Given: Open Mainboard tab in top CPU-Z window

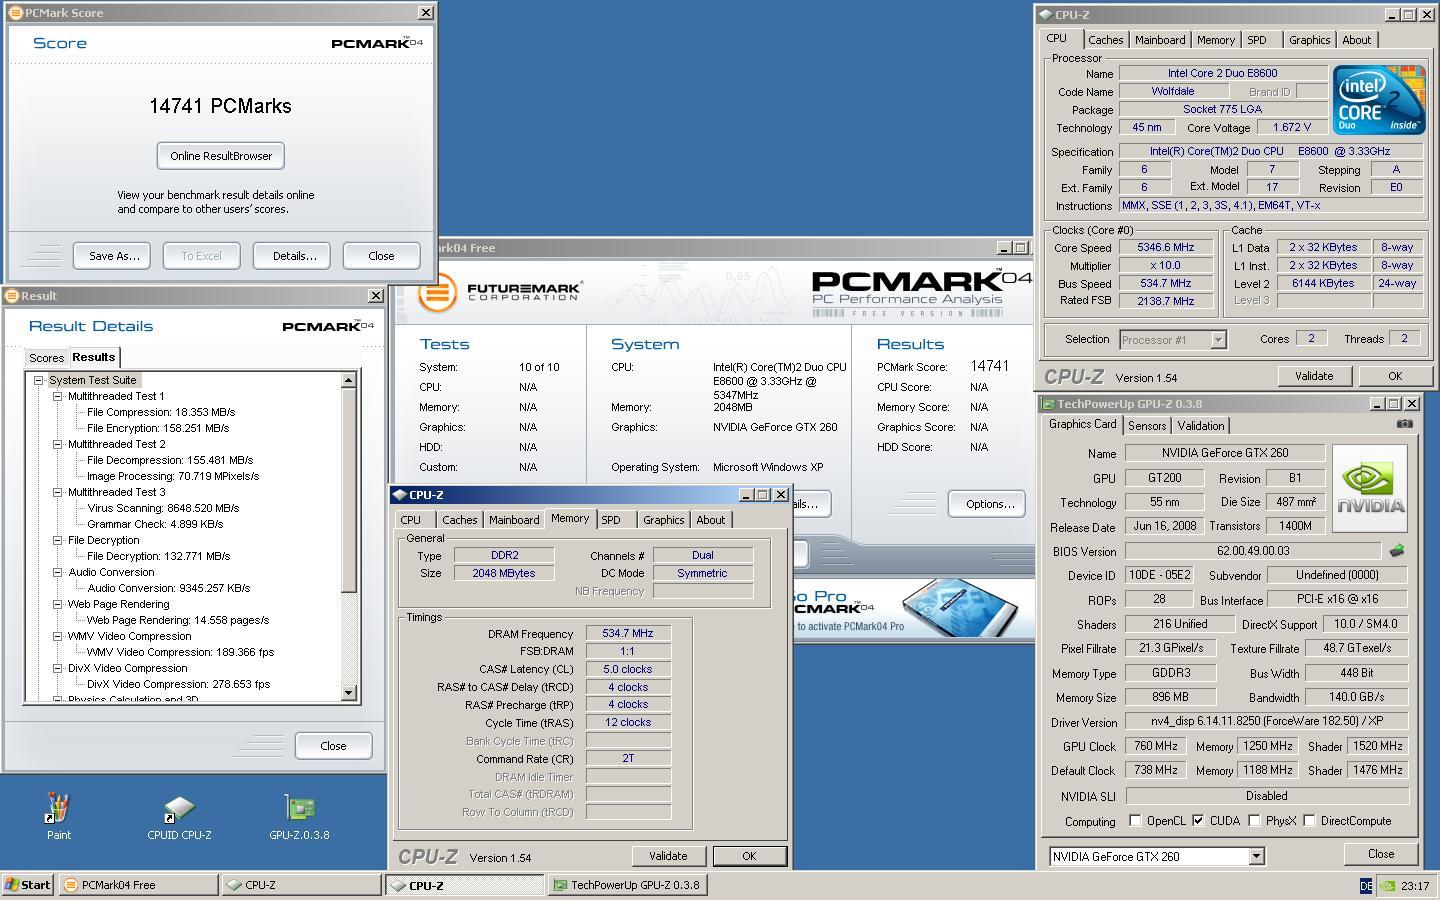Looking at the screenshot, I should [1160, 40].
